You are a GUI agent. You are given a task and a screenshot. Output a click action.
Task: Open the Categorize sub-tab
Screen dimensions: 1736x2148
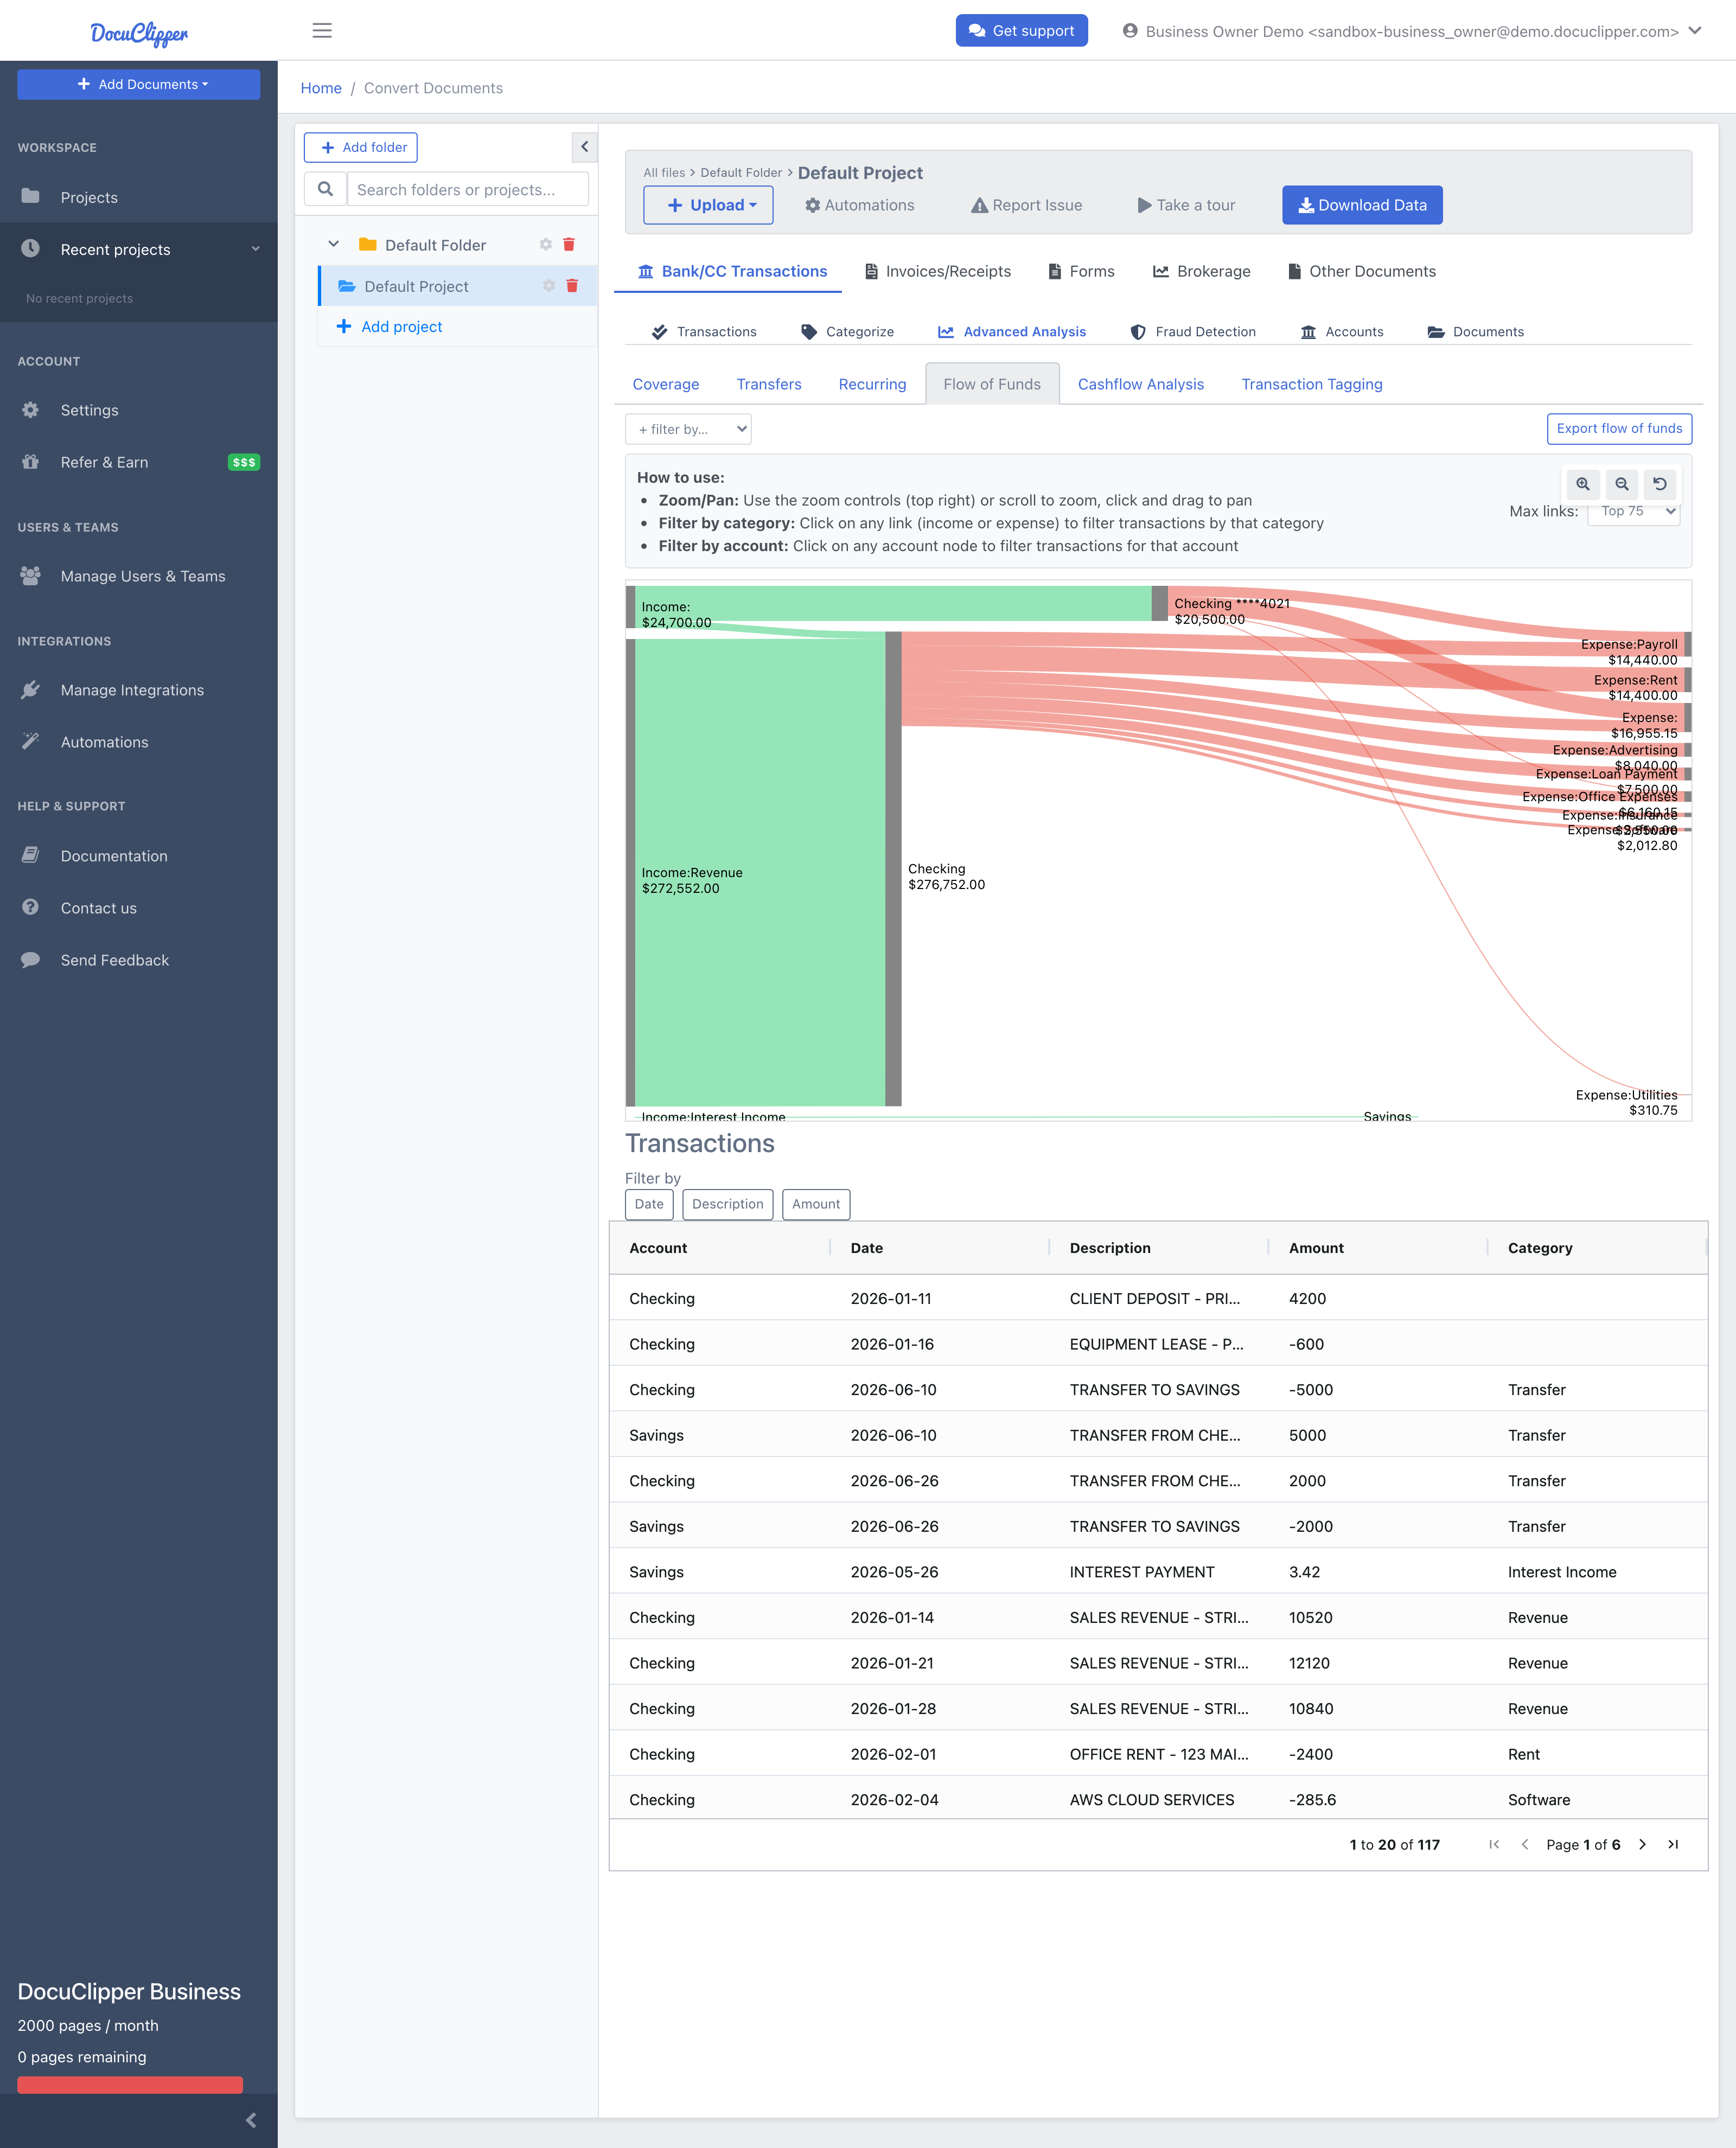tap(848, 332)
